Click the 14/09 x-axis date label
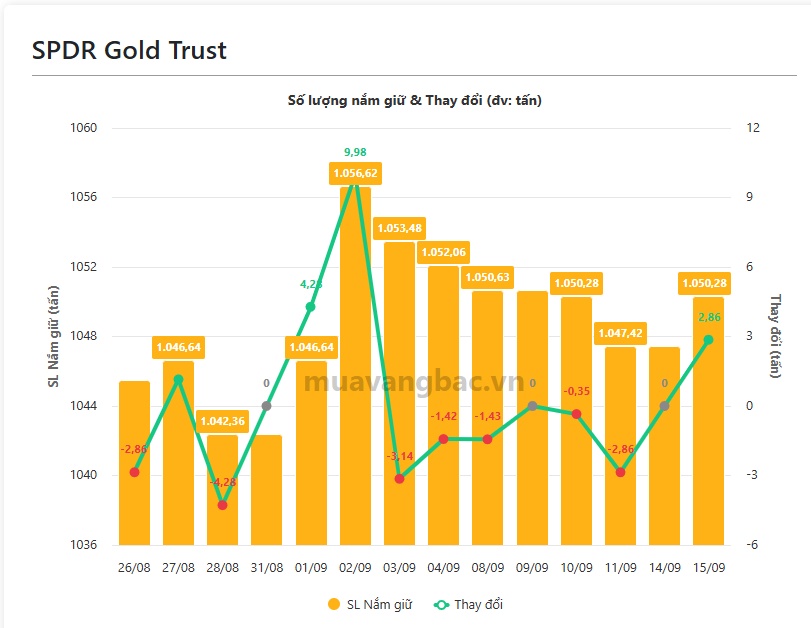The image size is (811, 628). click(x=665, y=567)
